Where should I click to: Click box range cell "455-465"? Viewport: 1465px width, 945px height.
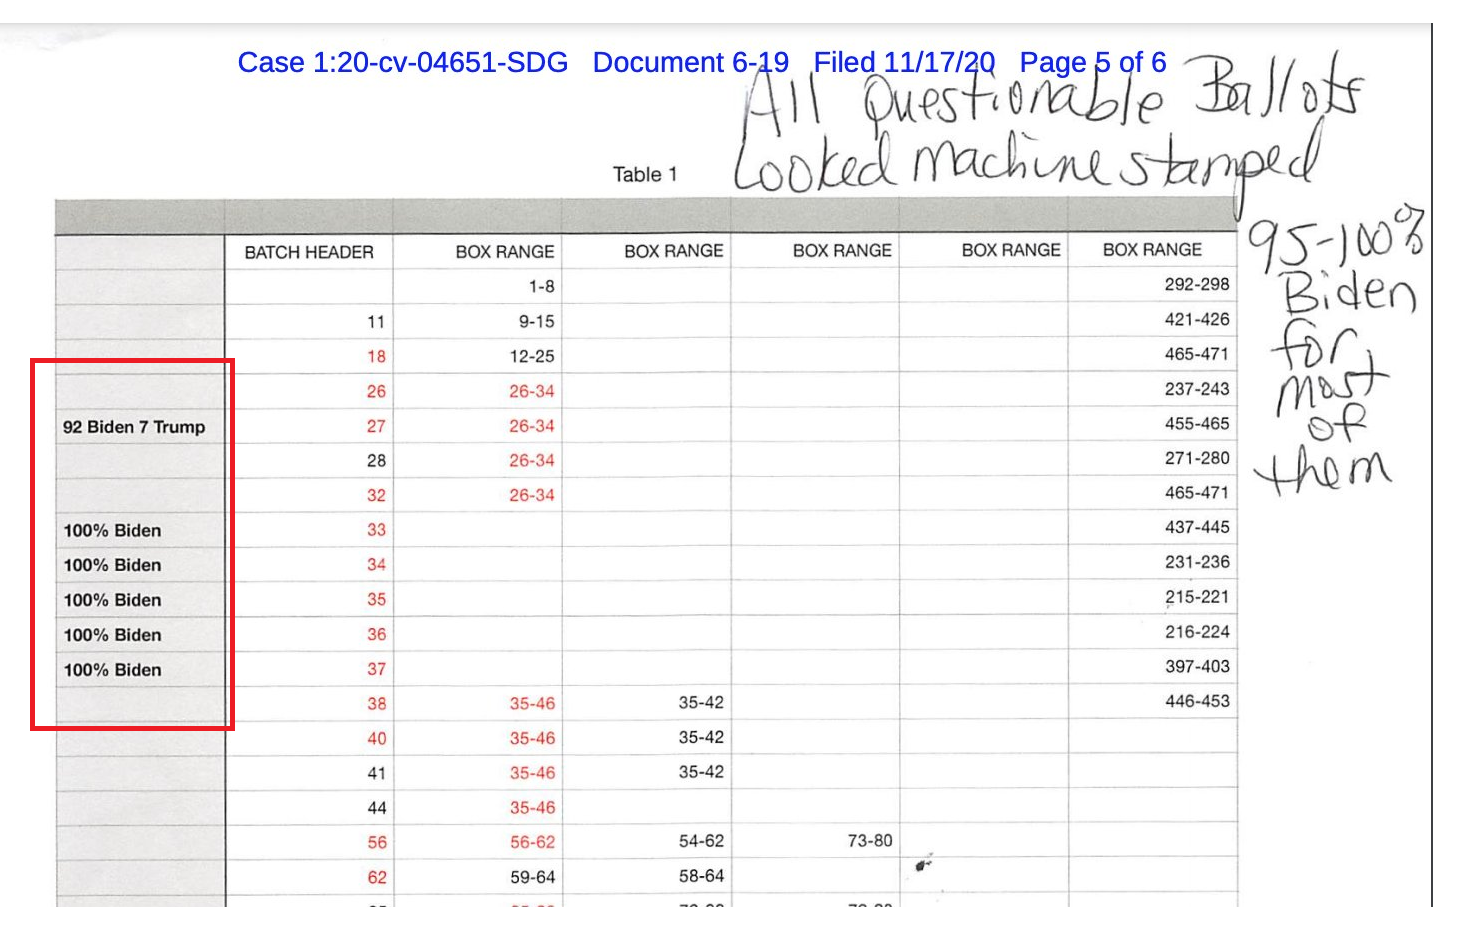coord(1197,424)
